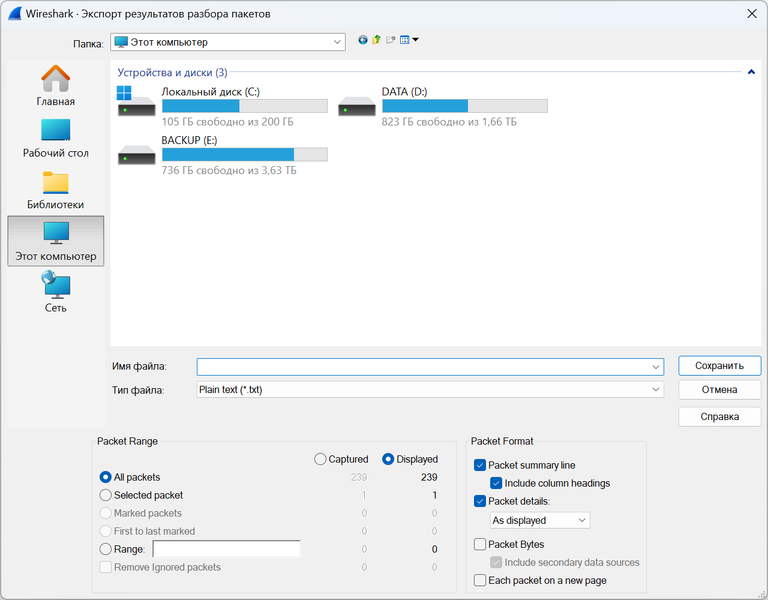This screenshot has height=600, width=768.
Task: Open the Папка location dropdown
Action: [228, 42]
